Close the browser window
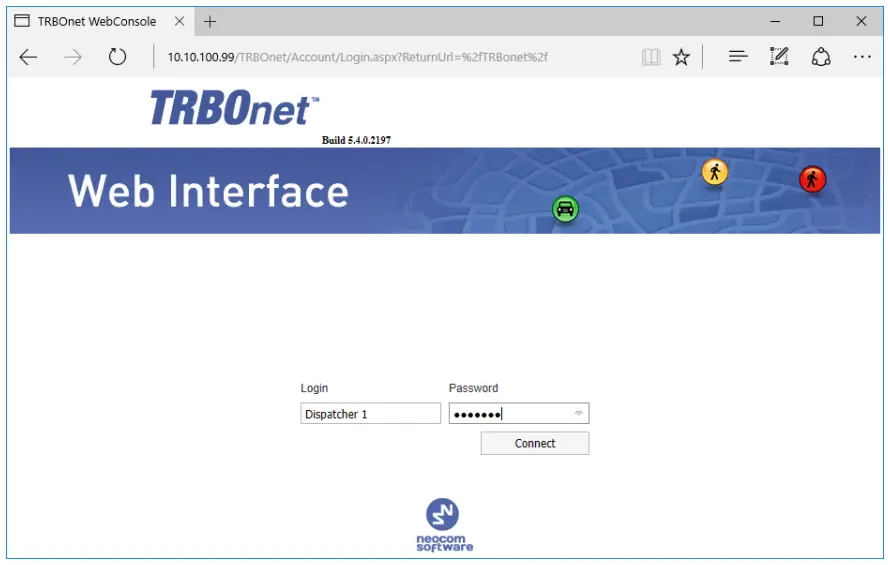The height and width of the screenshot is (565, 888). click(861, 21)
